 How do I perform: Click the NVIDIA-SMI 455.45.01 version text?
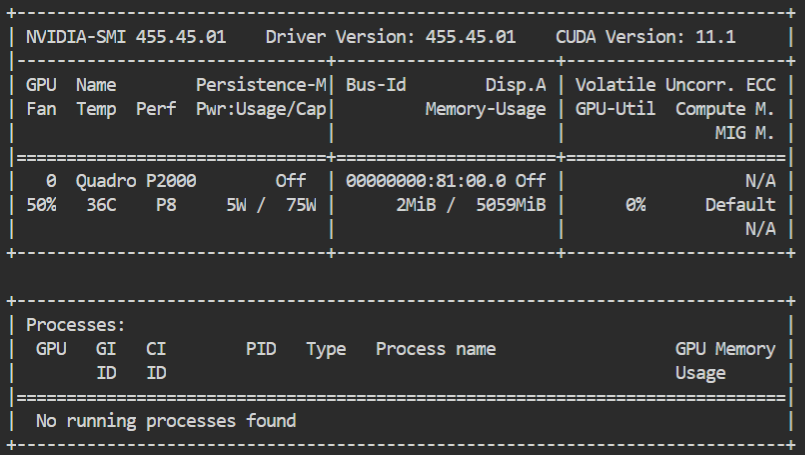coord(126,37)
